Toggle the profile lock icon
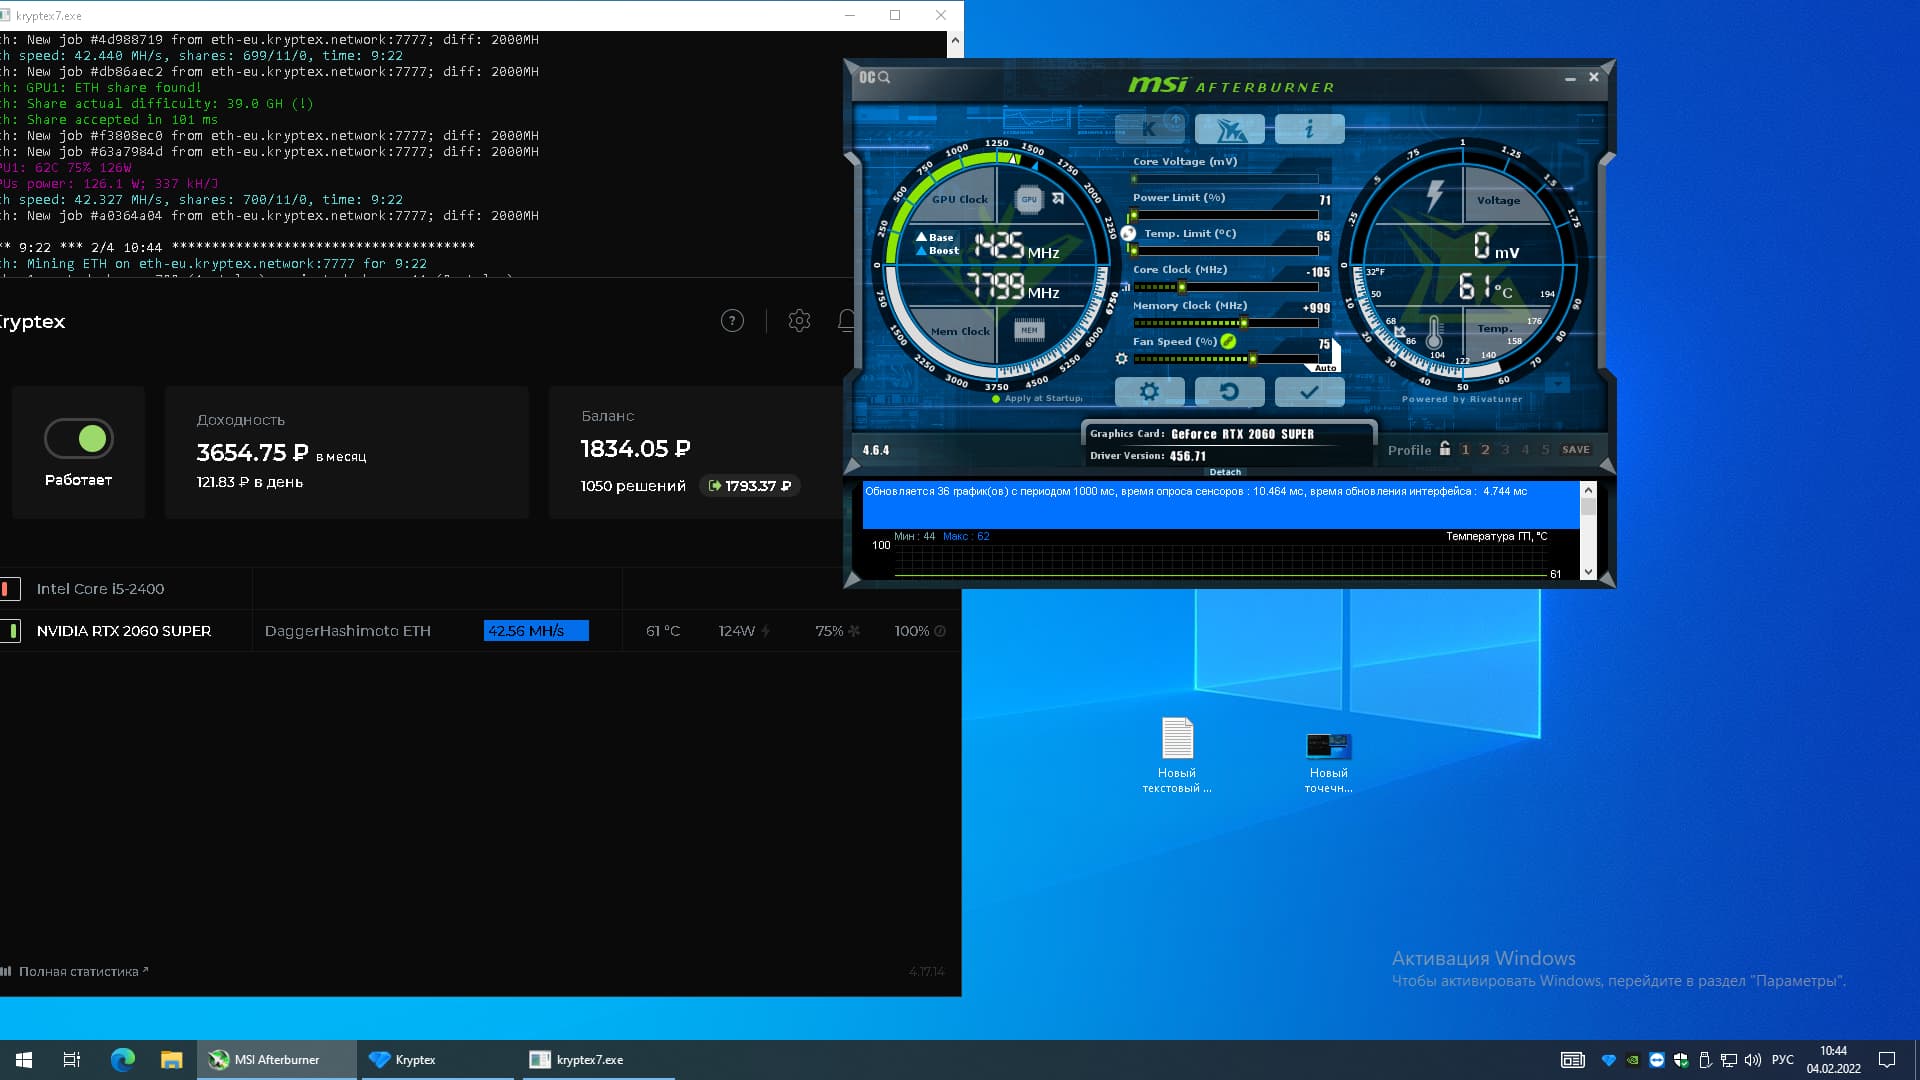The image size is (1920, 1080). 1444,449
